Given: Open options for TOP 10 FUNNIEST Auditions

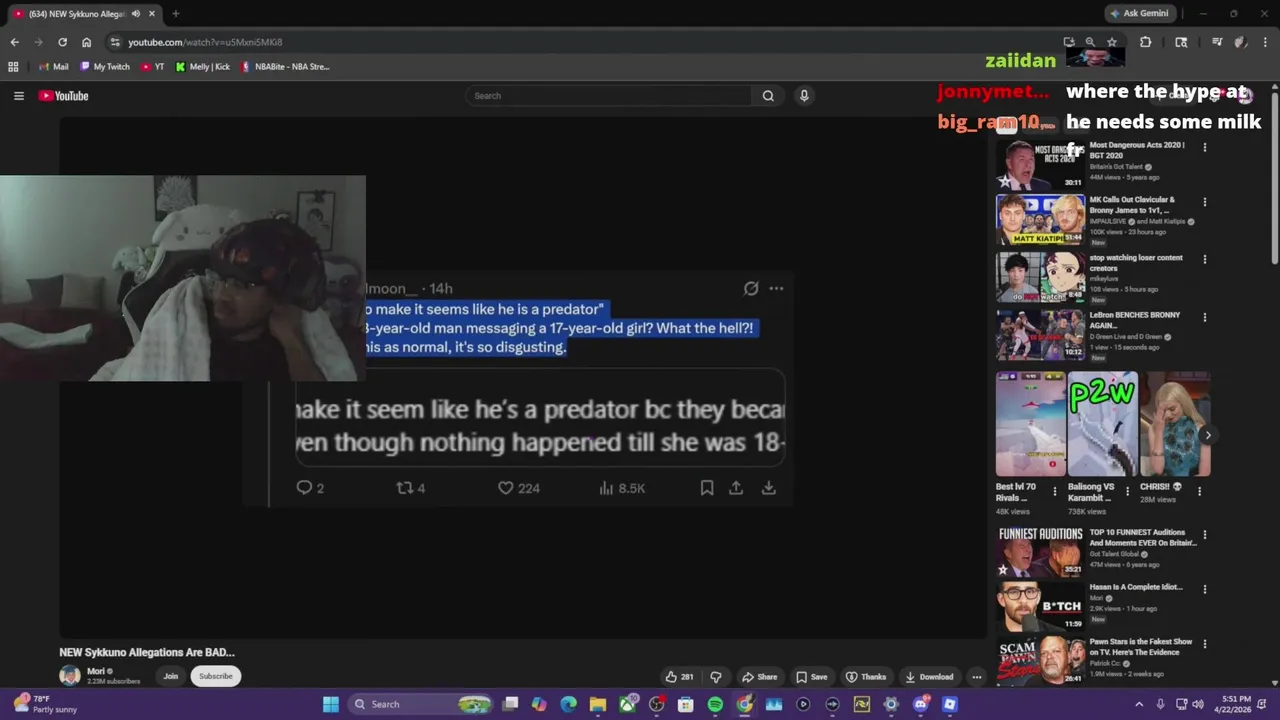Looking at the screenshot, I should click(1204, 535).
